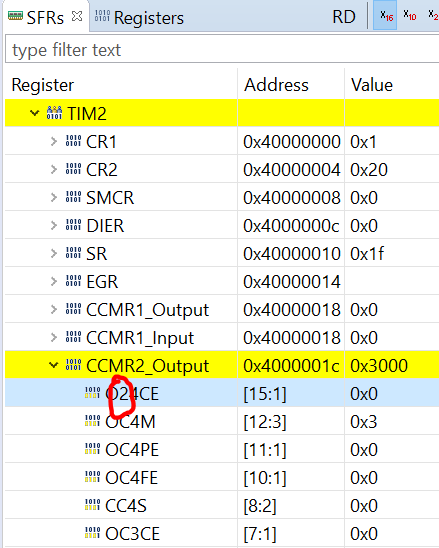
Task: Click the RD read button
Action: pyautogui.click(x=344, y=17)
